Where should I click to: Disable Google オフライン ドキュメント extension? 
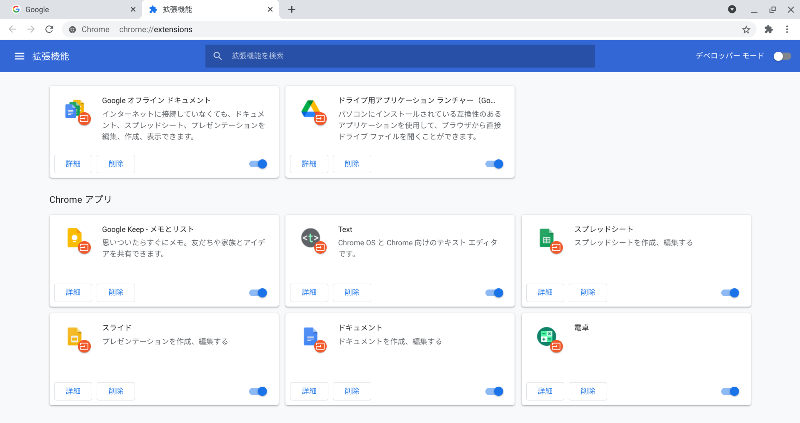258,164
